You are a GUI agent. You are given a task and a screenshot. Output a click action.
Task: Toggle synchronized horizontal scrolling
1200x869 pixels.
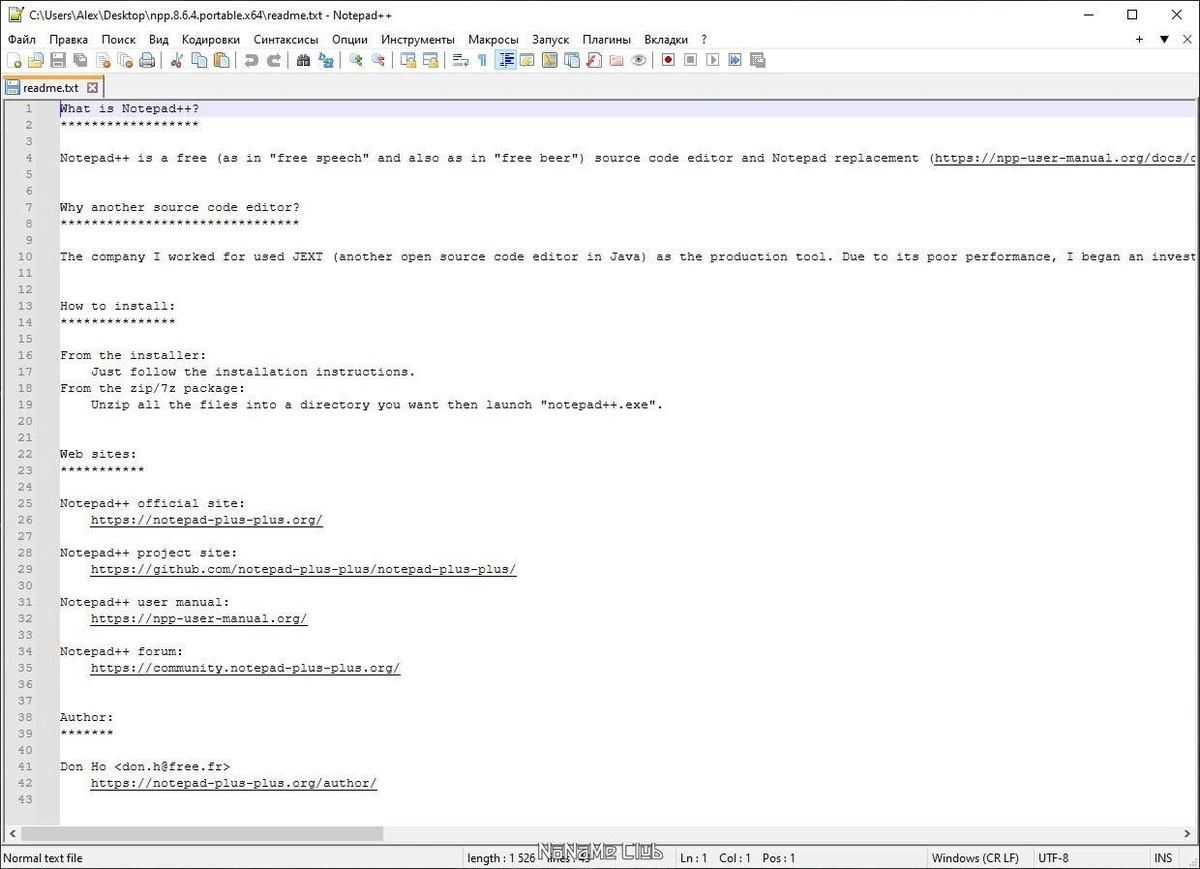430,60
